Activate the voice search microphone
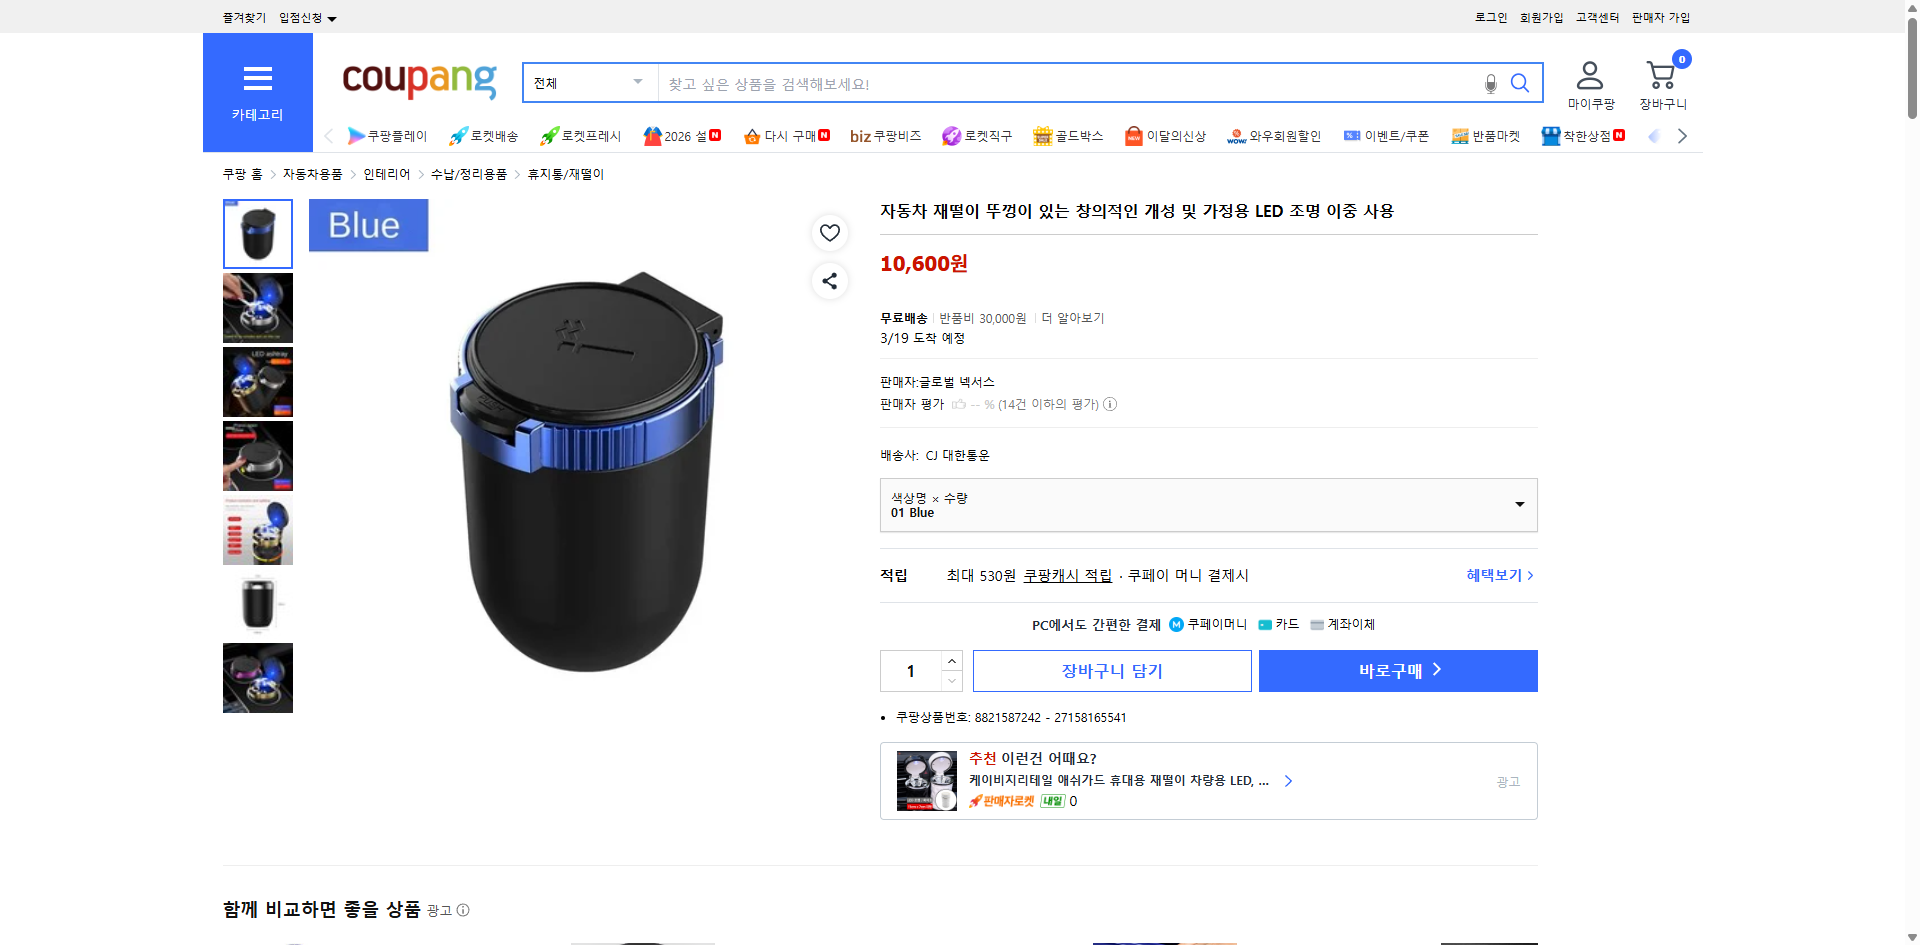This screenshot has width=1920, height=945. (1490, 85)
